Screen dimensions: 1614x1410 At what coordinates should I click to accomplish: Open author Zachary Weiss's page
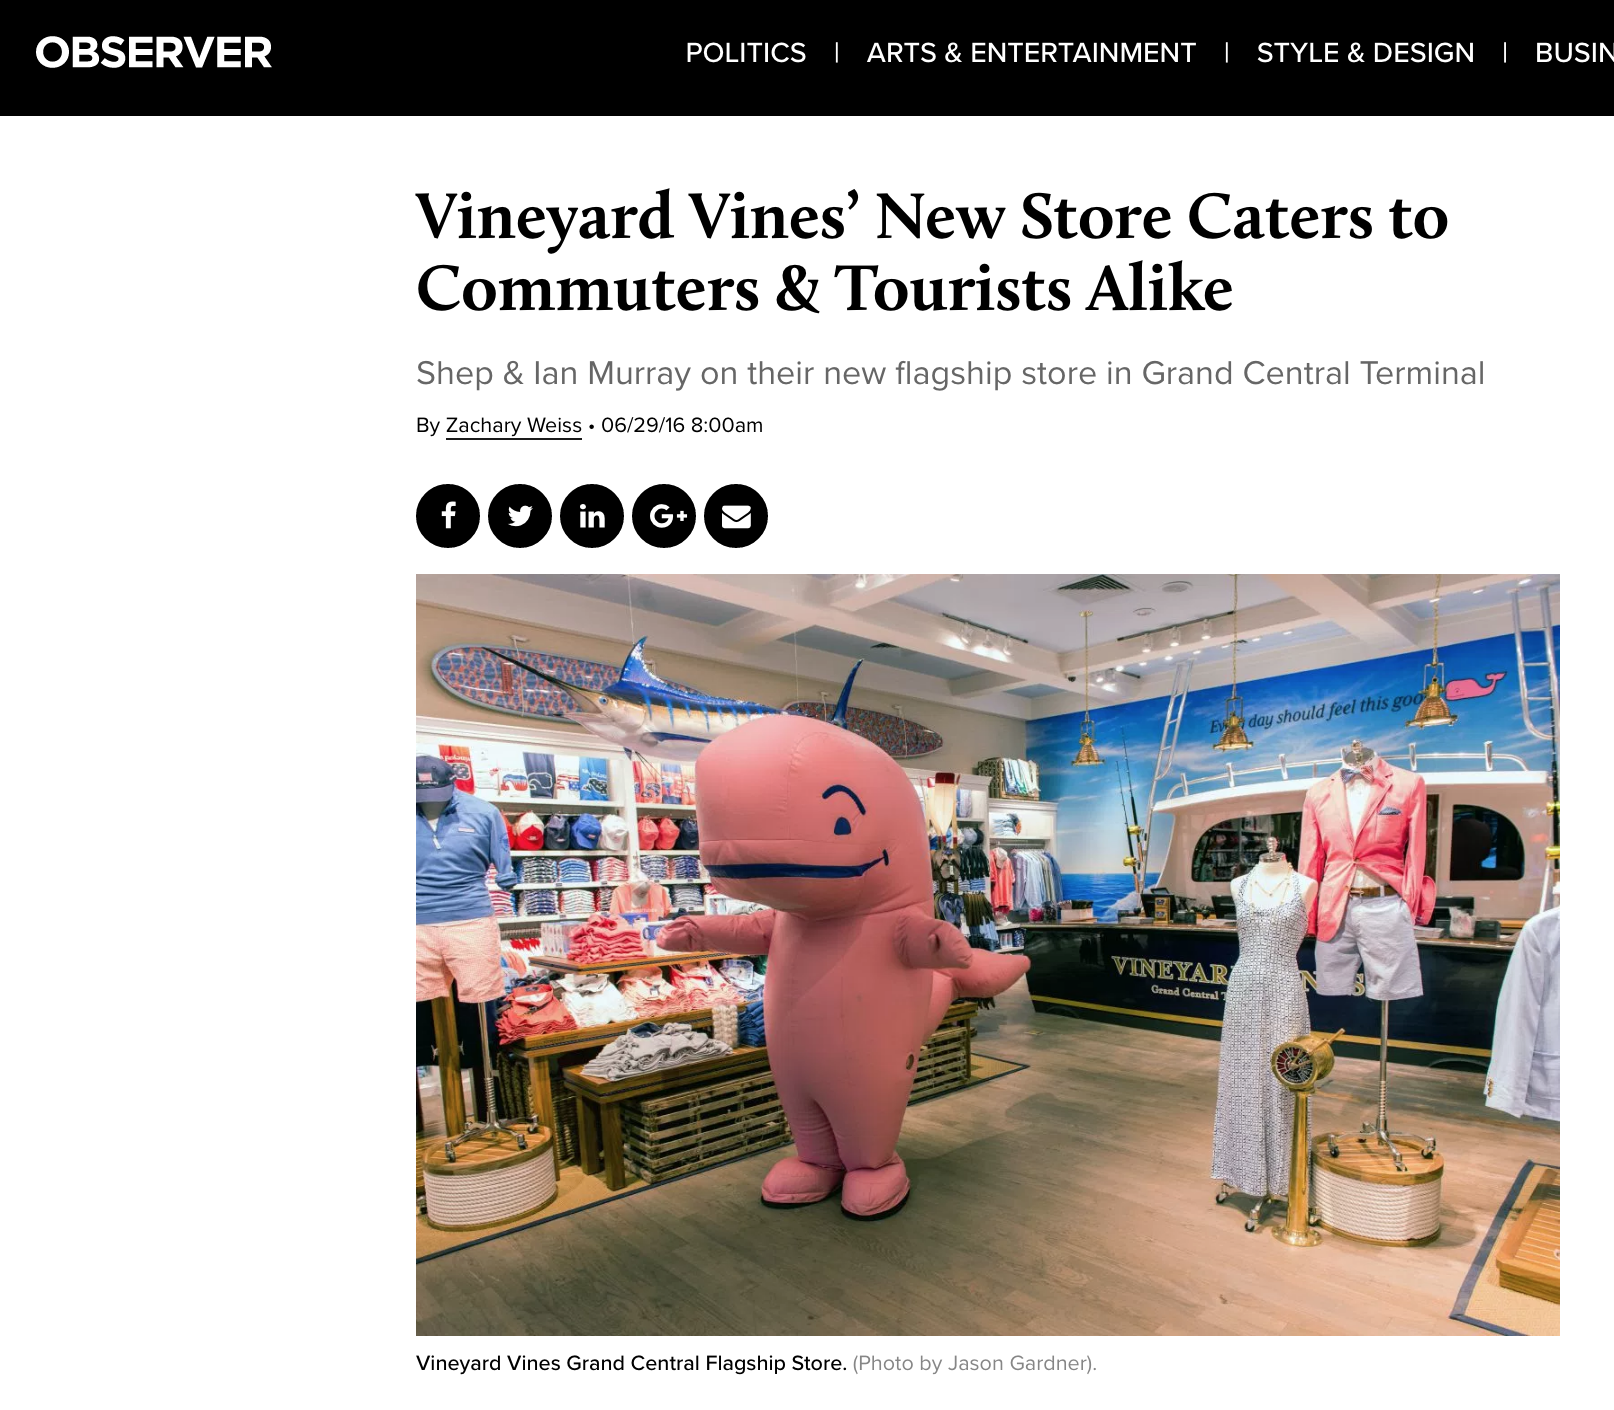coord(513,425)
